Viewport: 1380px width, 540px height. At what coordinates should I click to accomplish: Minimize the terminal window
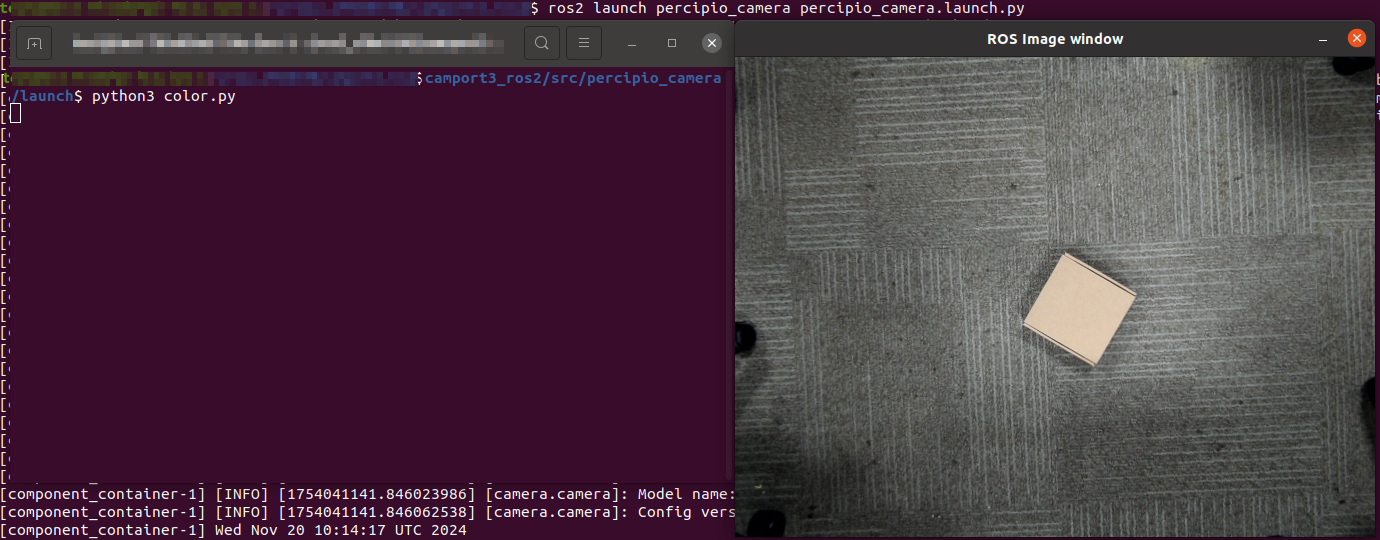[x=632, y=44]
